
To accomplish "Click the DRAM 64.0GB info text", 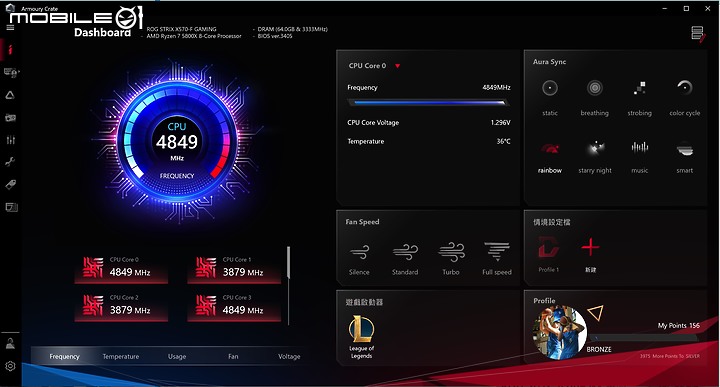I will [x=292, y=29].
